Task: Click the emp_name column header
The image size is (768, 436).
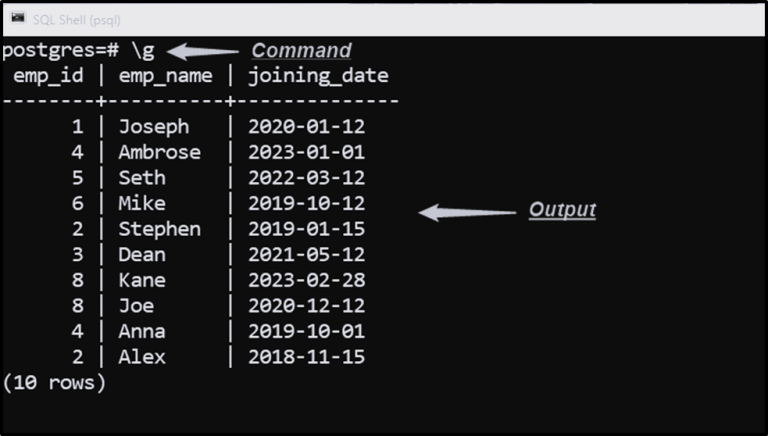Action: [166, 76]
